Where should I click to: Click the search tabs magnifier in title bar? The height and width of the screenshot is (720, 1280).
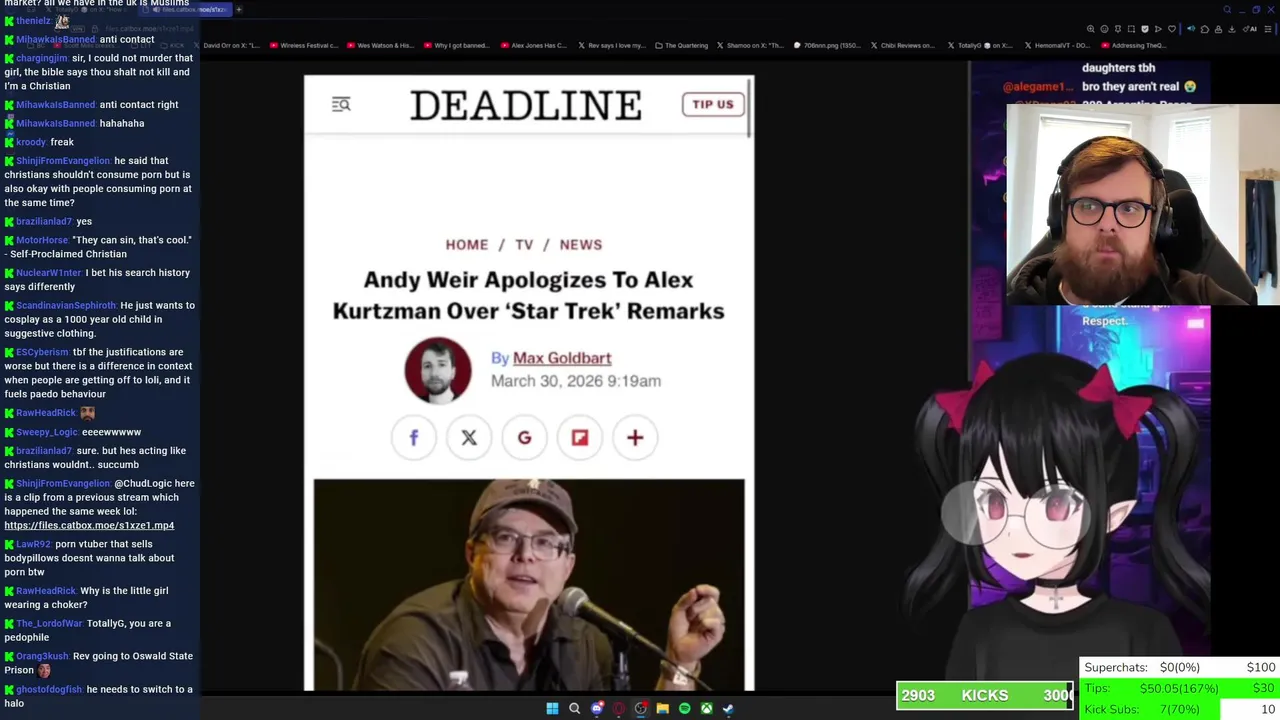(x=1227, y=10)
